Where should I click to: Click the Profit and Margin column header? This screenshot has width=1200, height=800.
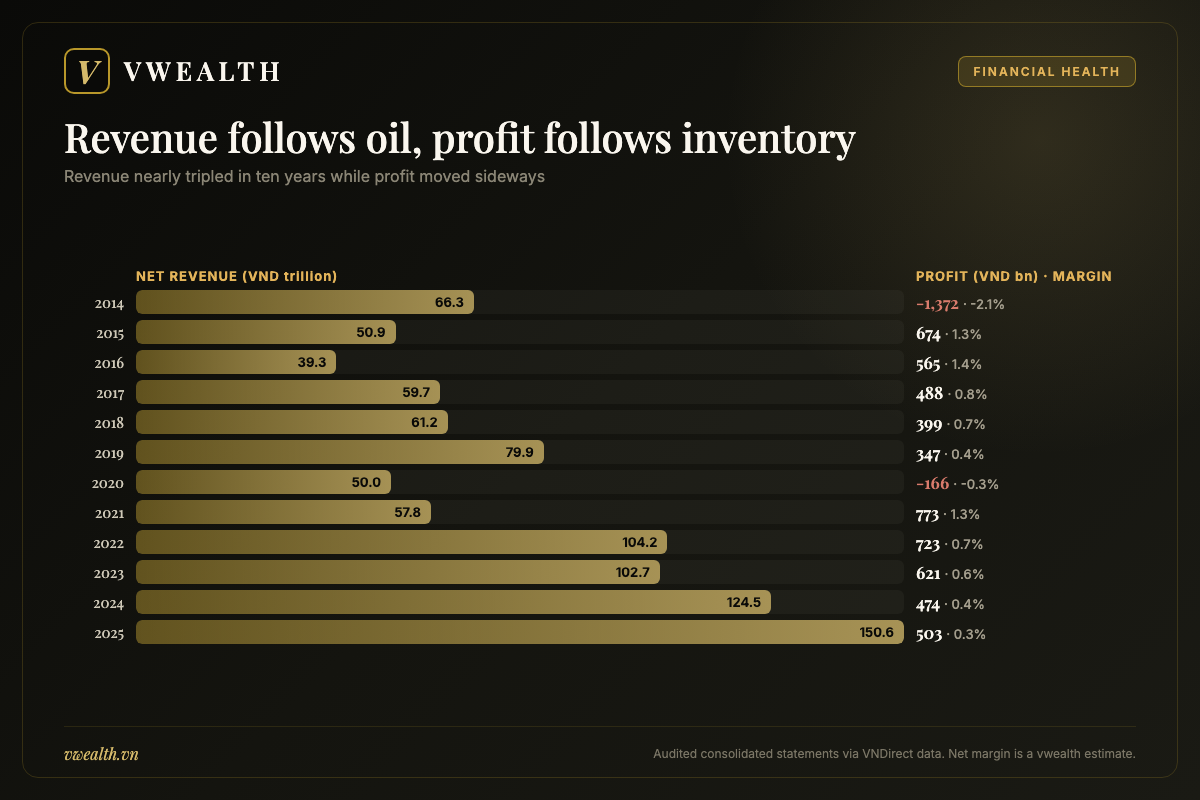1014,276
